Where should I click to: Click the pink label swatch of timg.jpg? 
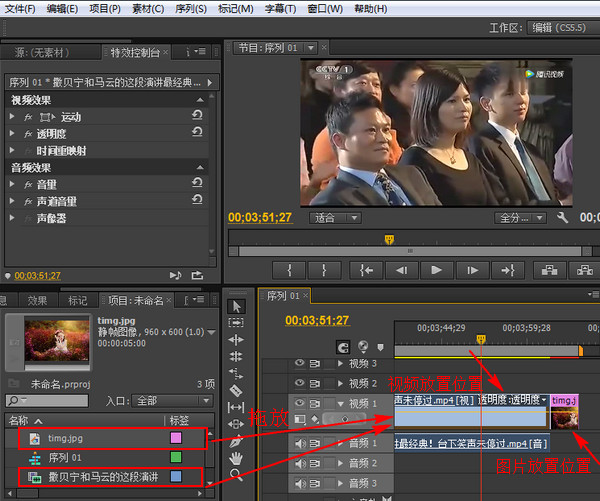click(x=176, y=438)
